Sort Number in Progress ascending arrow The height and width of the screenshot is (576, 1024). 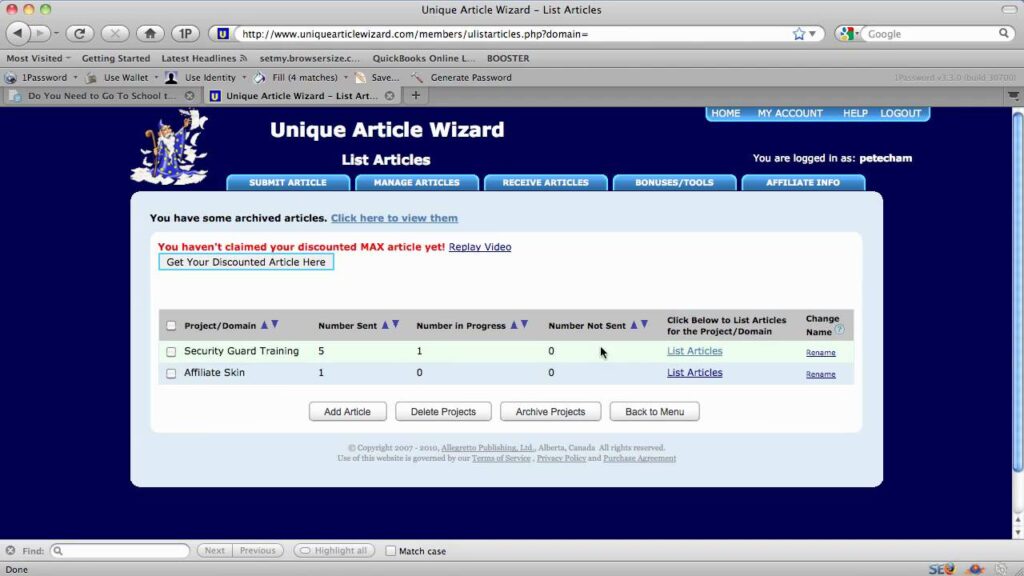pyautogui.click(x=514, y=325)
